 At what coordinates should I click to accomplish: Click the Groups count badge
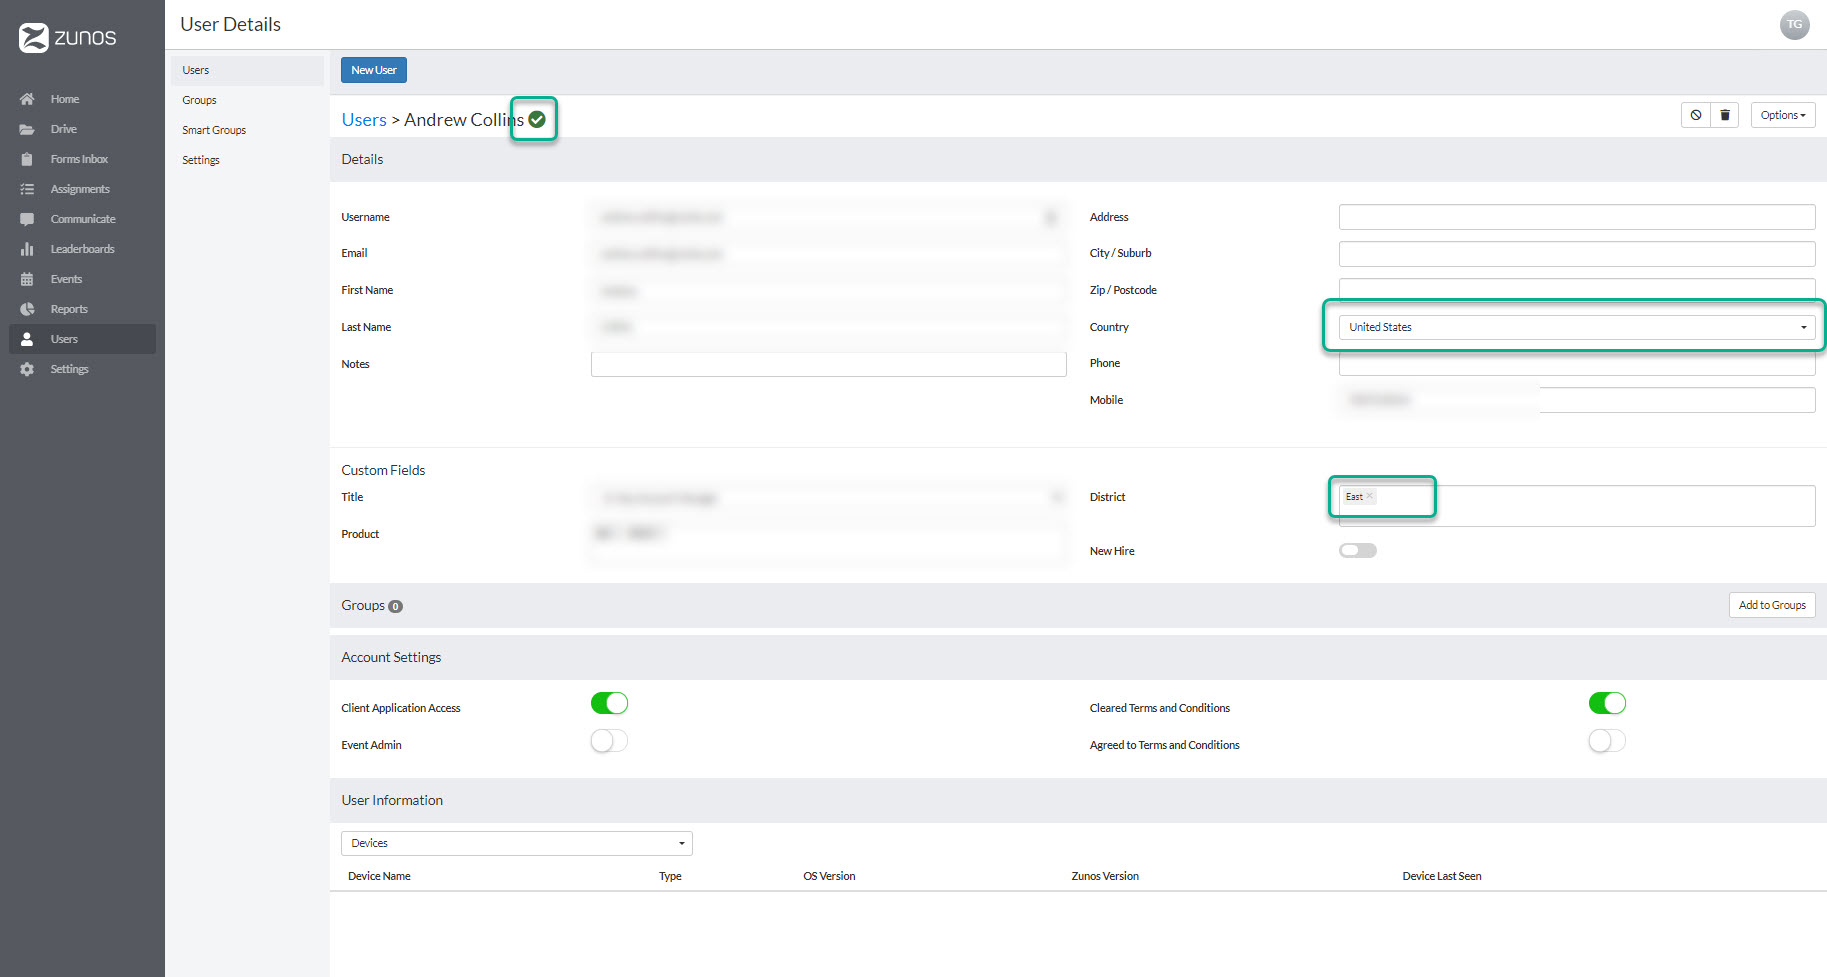(x=395, y=606)
